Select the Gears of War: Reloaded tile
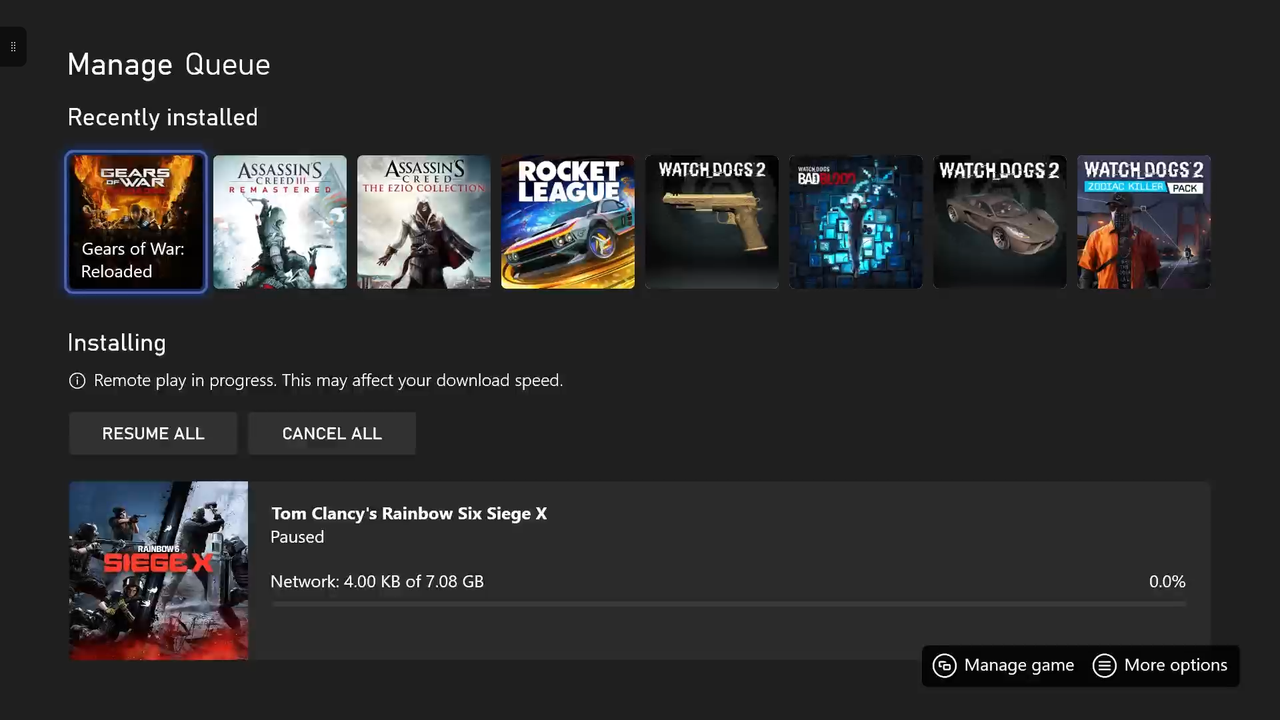 (136, 222)
